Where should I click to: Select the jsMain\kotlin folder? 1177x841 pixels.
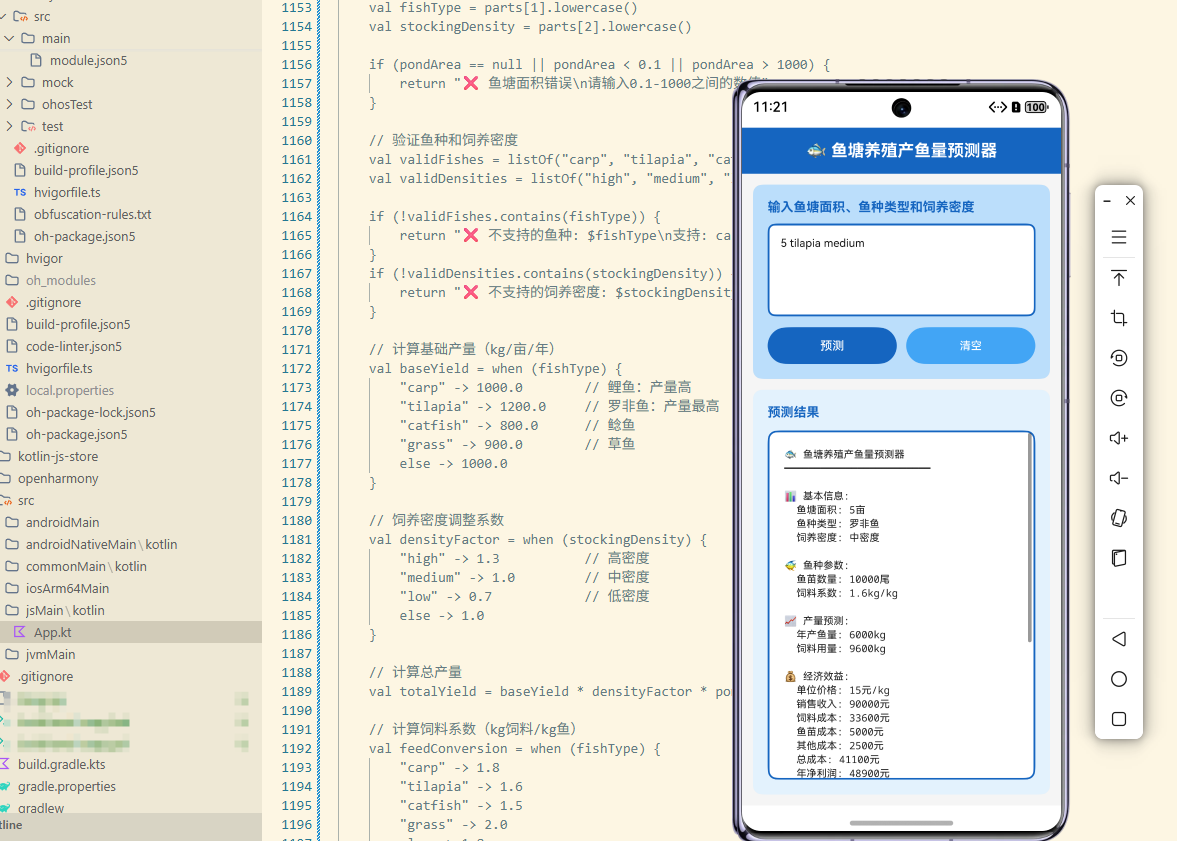(65, 610)
